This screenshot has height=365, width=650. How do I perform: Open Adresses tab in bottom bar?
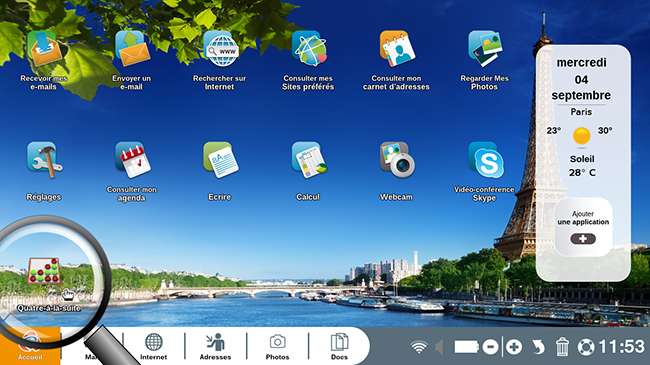(x=215, y=347)
